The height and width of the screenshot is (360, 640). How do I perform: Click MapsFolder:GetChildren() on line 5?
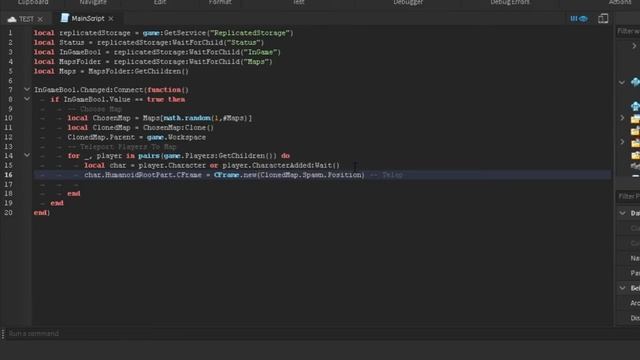(138, 71)
